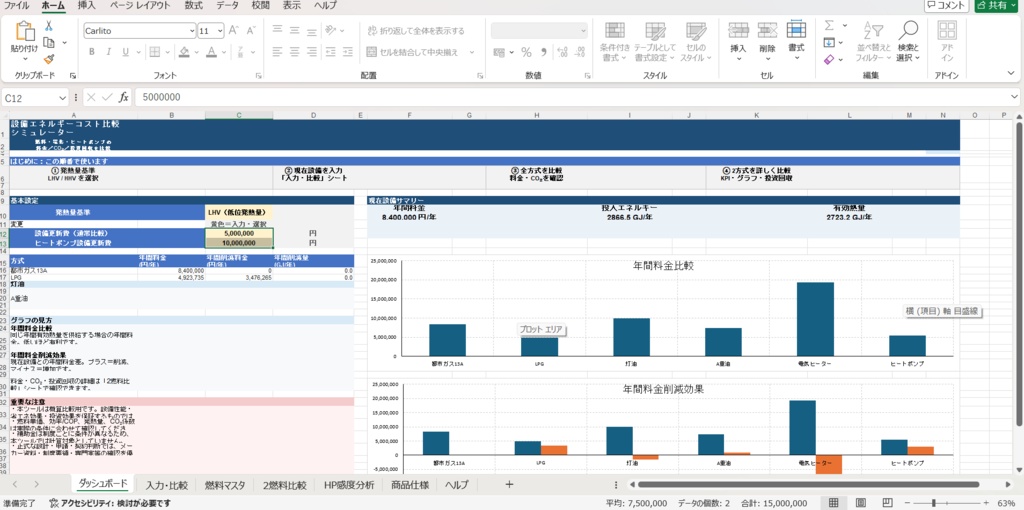Open the merge cells dropdown arrow
Screen dimensions: 1024x510
pyautogui.click(x=473, y=52)
